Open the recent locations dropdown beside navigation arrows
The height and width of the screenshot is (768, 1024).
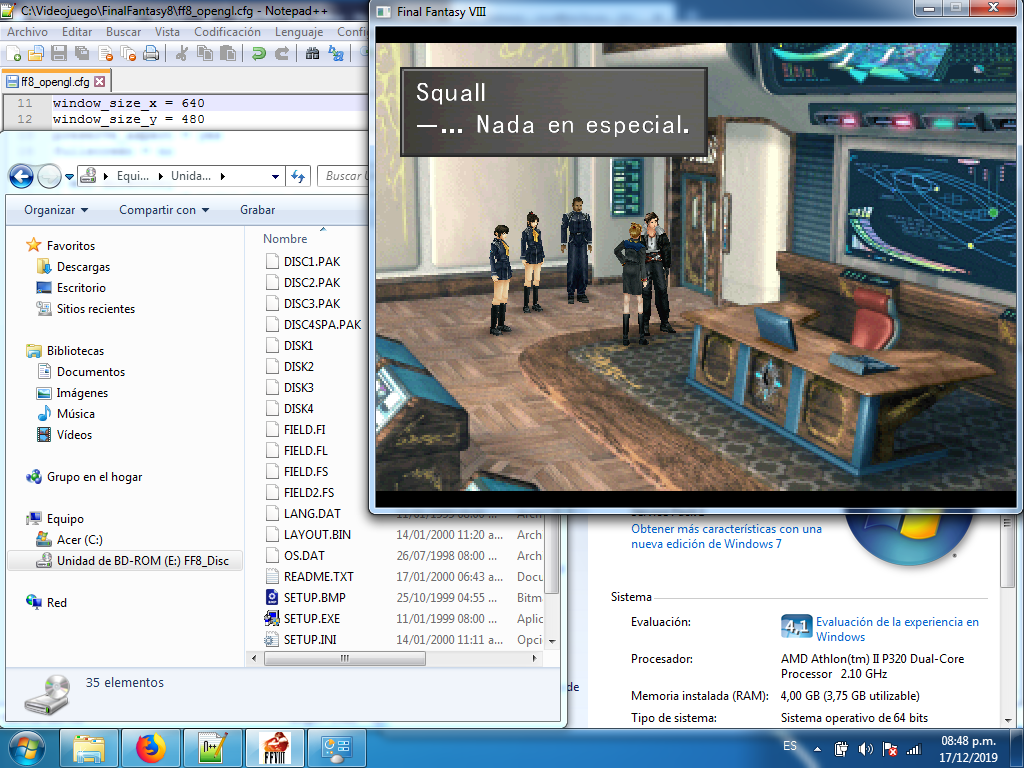coord(69,176)
